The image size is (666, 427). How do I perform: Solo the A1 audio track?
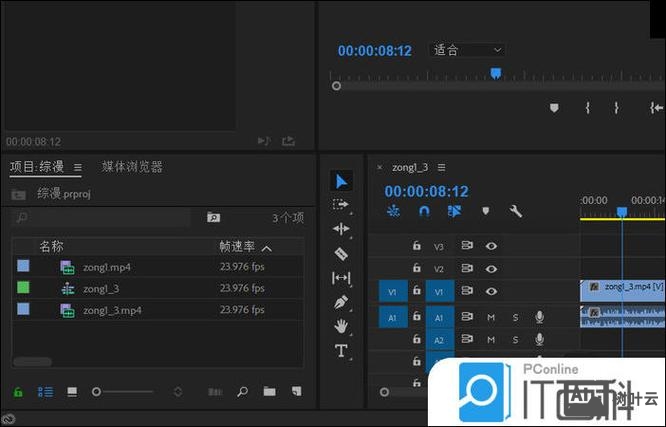(x=515, y=317)
